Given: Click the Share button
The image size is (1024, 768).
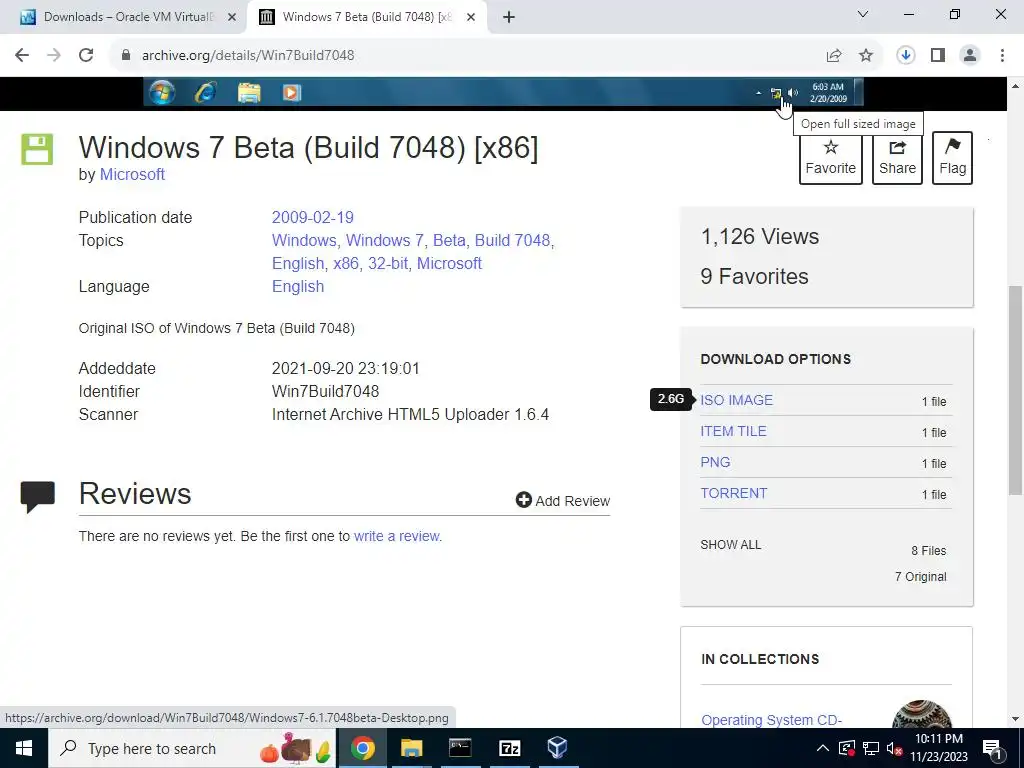Looking at the screenshot, I should (897, 158).
